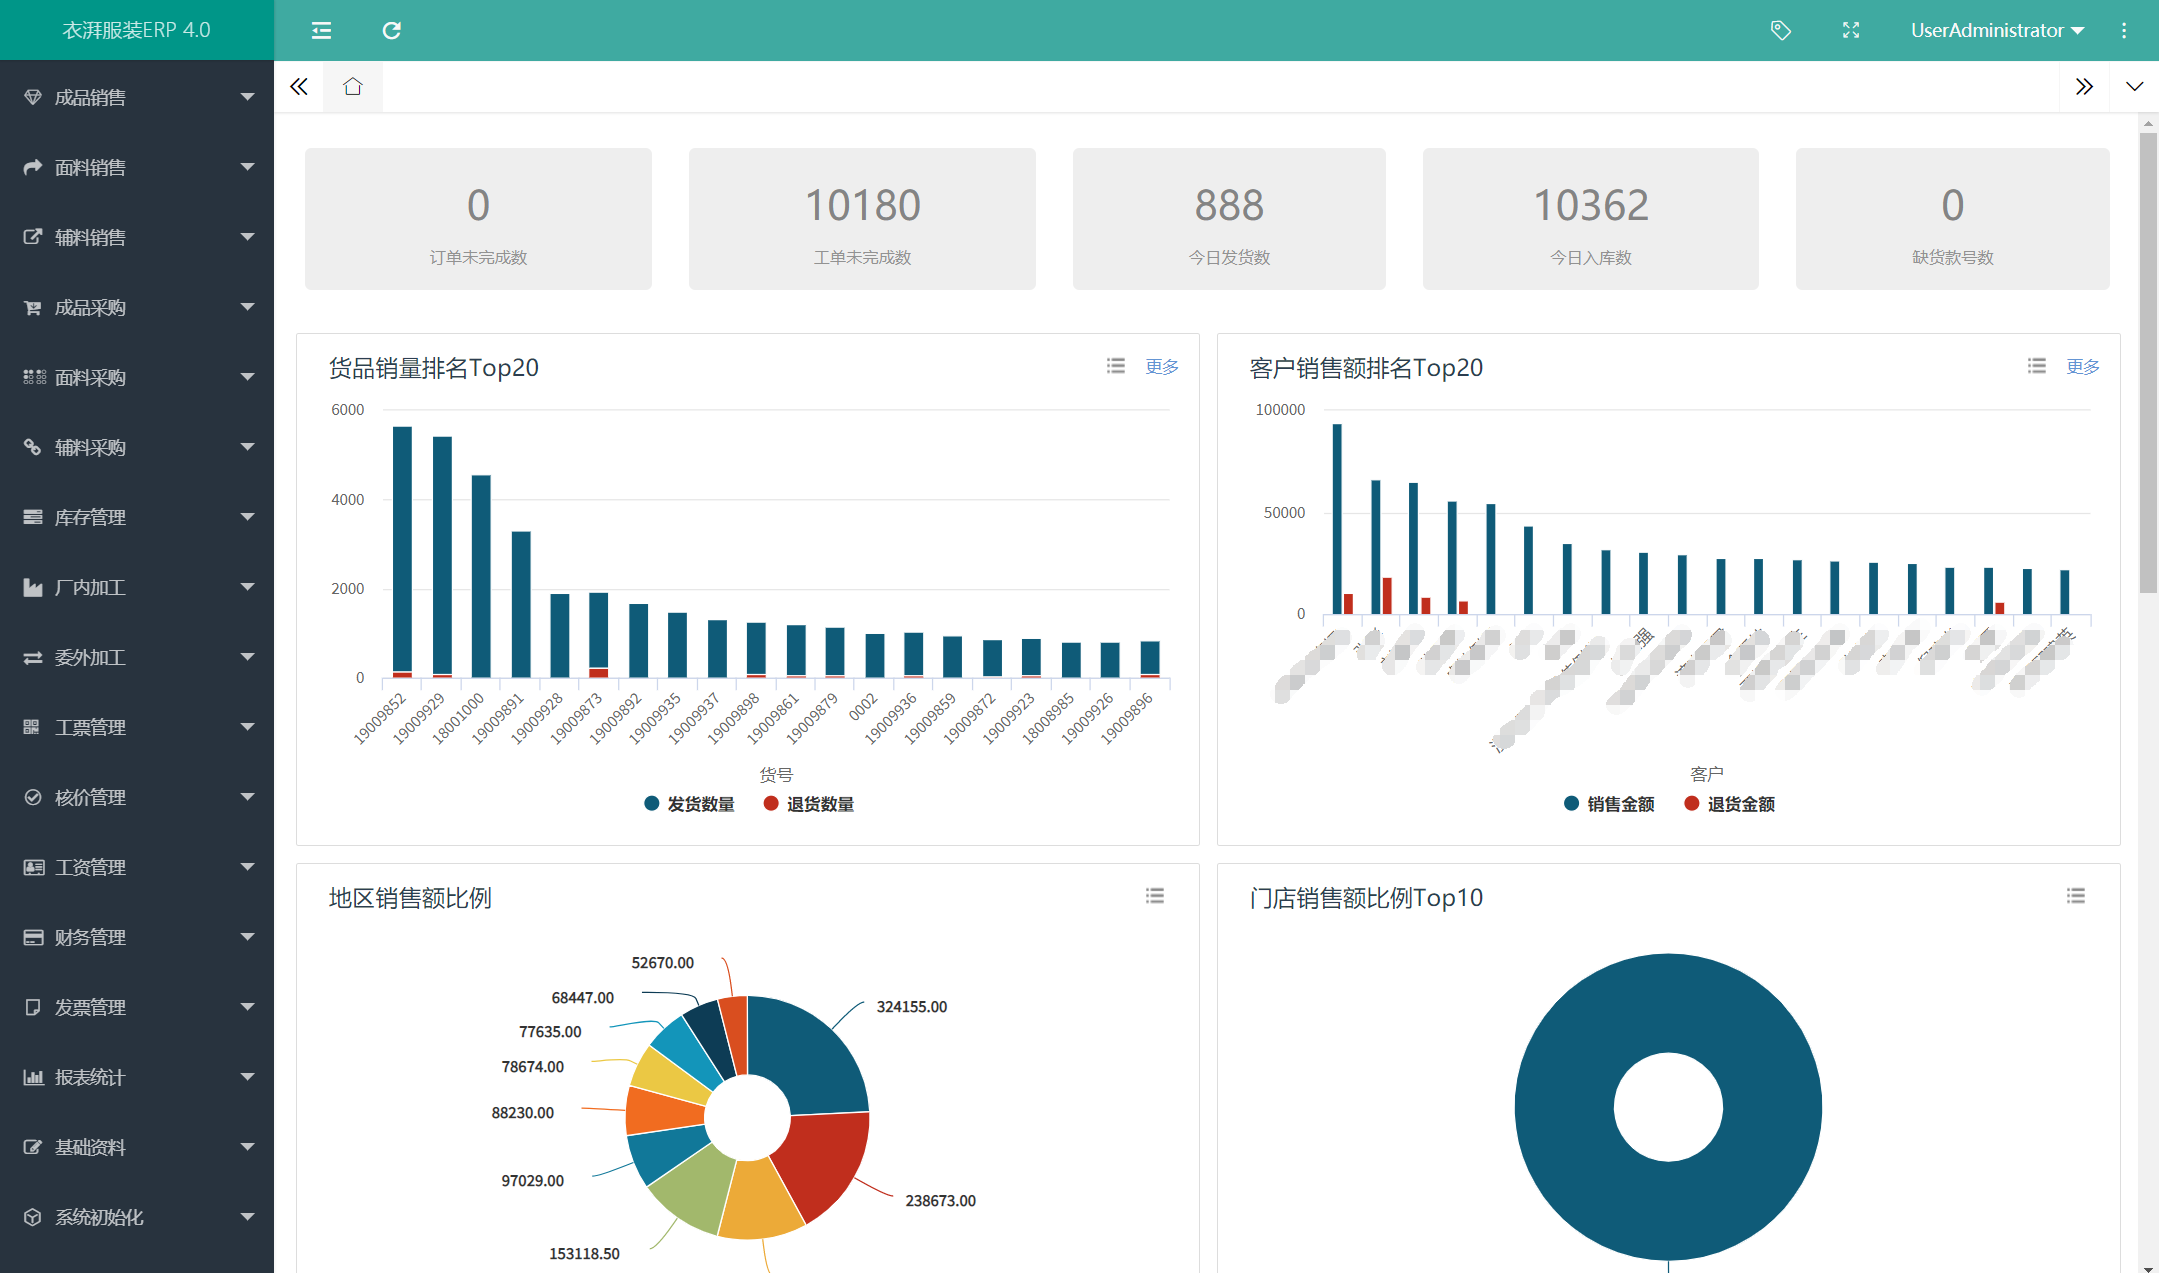This screenshot has width=2159, height=1273.
Task: Open the 报表统计 menu item
Action: [137, 1077]
